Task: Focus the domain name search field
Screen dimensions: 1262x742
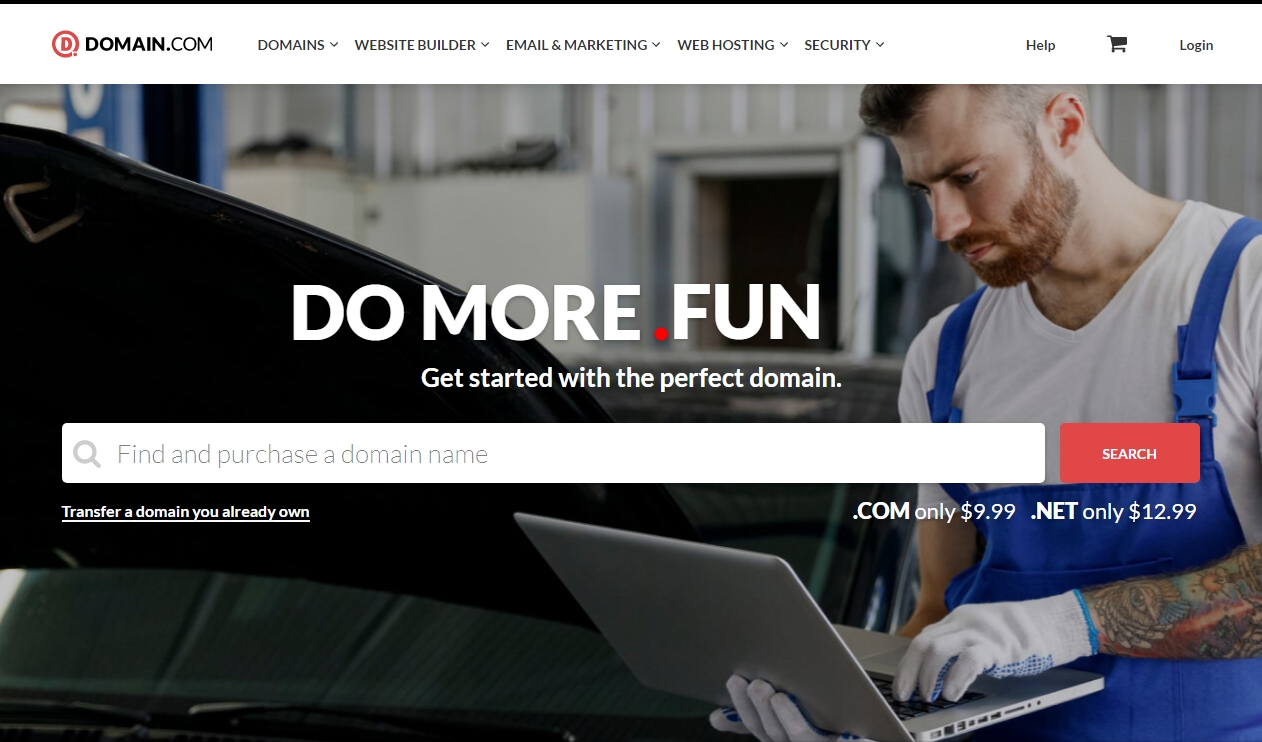Action: (553, 453)
